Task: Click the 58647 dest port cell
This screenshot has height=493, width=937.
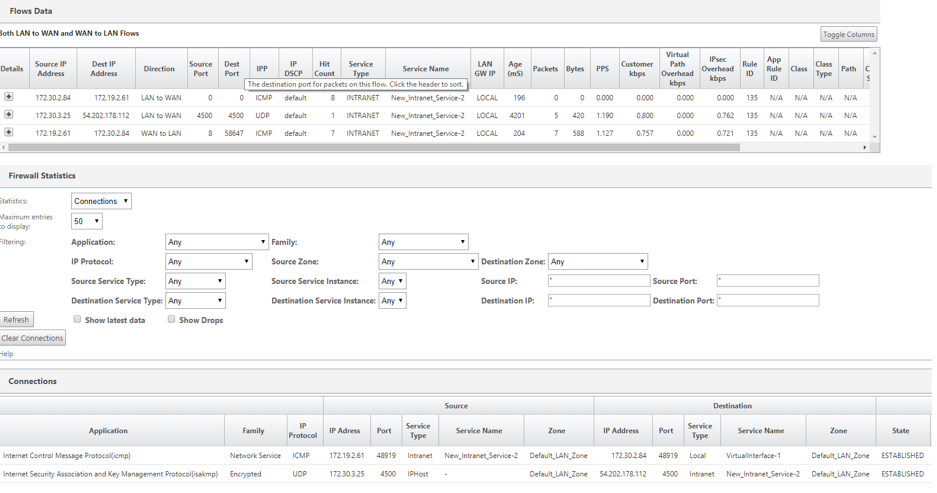Action: click(x=234, y=133)
